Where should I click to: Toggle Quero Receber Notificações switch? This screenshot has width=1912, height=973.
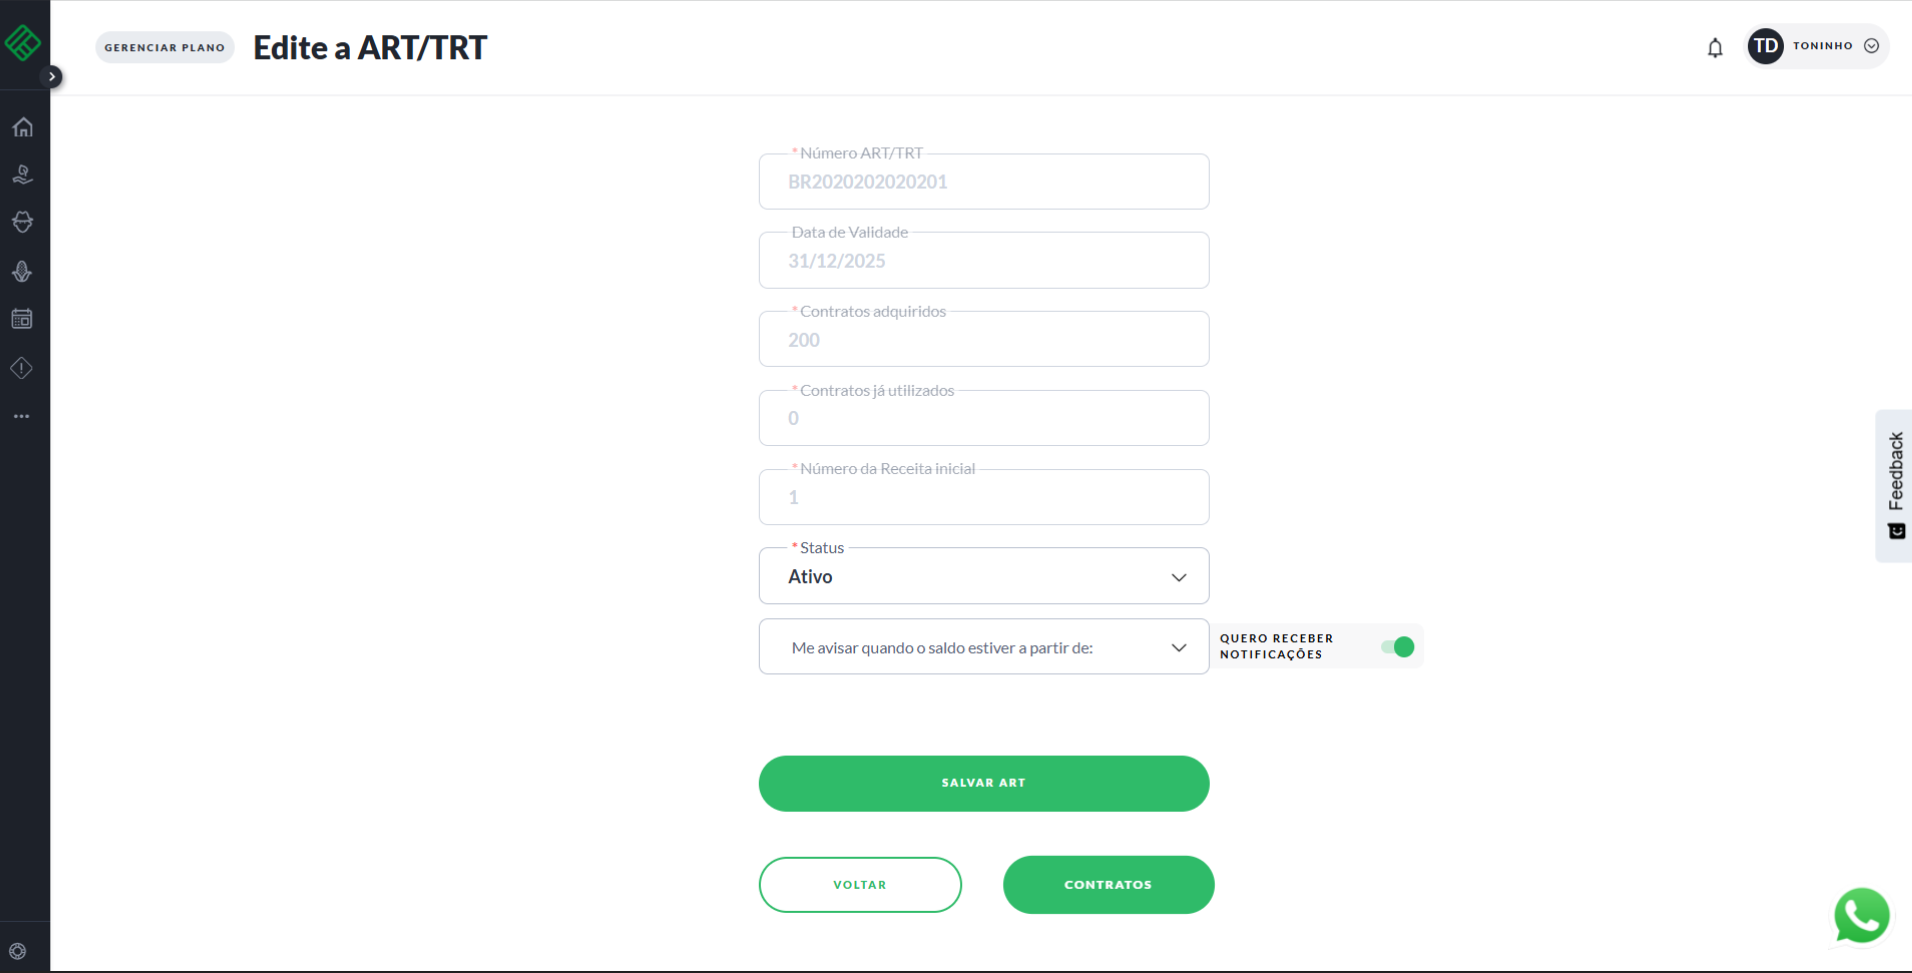point(1398,647)
